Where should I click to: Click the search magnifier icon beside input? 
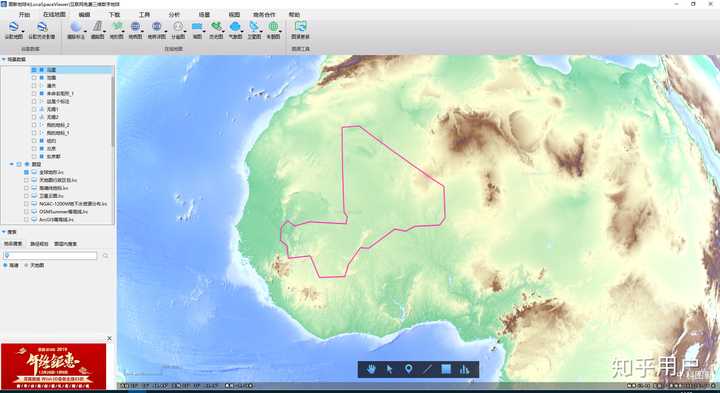(x=105, y=256)
